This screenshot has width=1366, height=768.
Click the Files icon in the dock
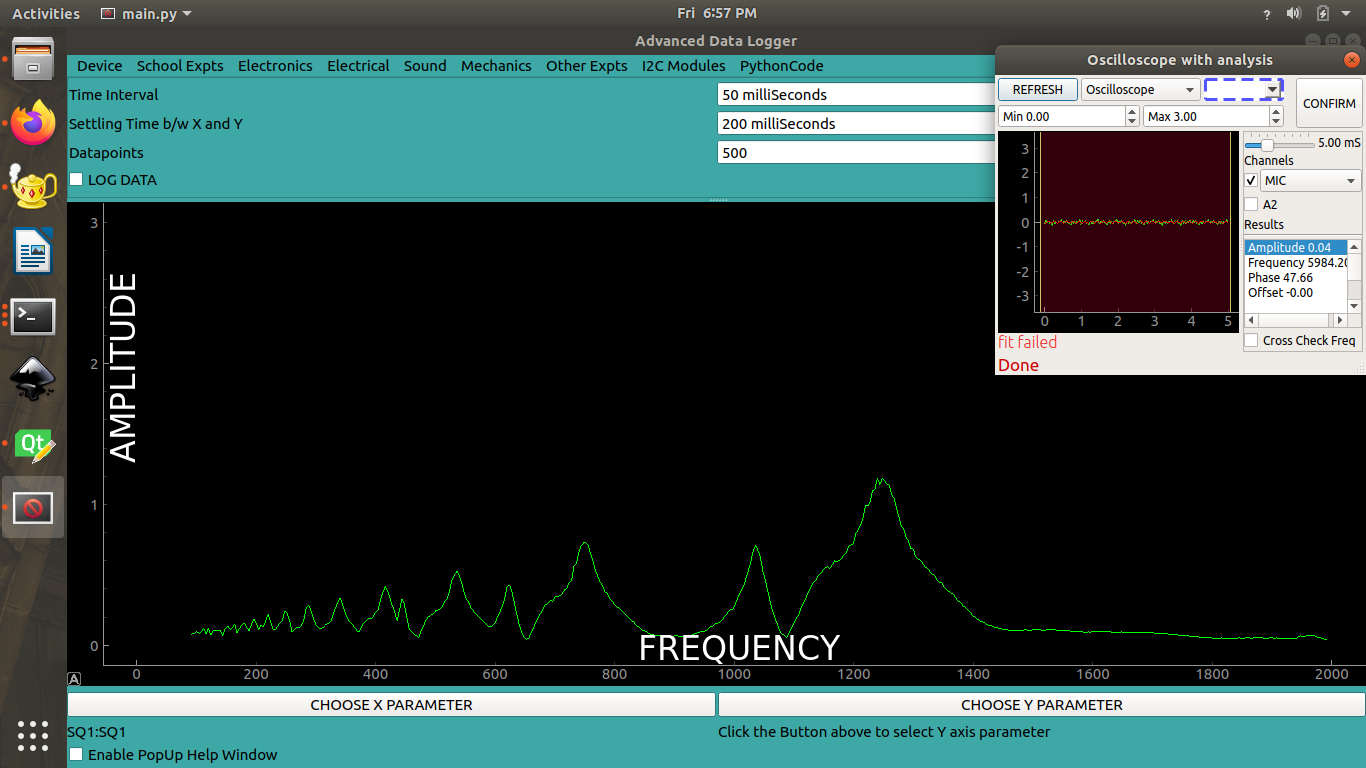pyautogui.click(x=33, y=60)
